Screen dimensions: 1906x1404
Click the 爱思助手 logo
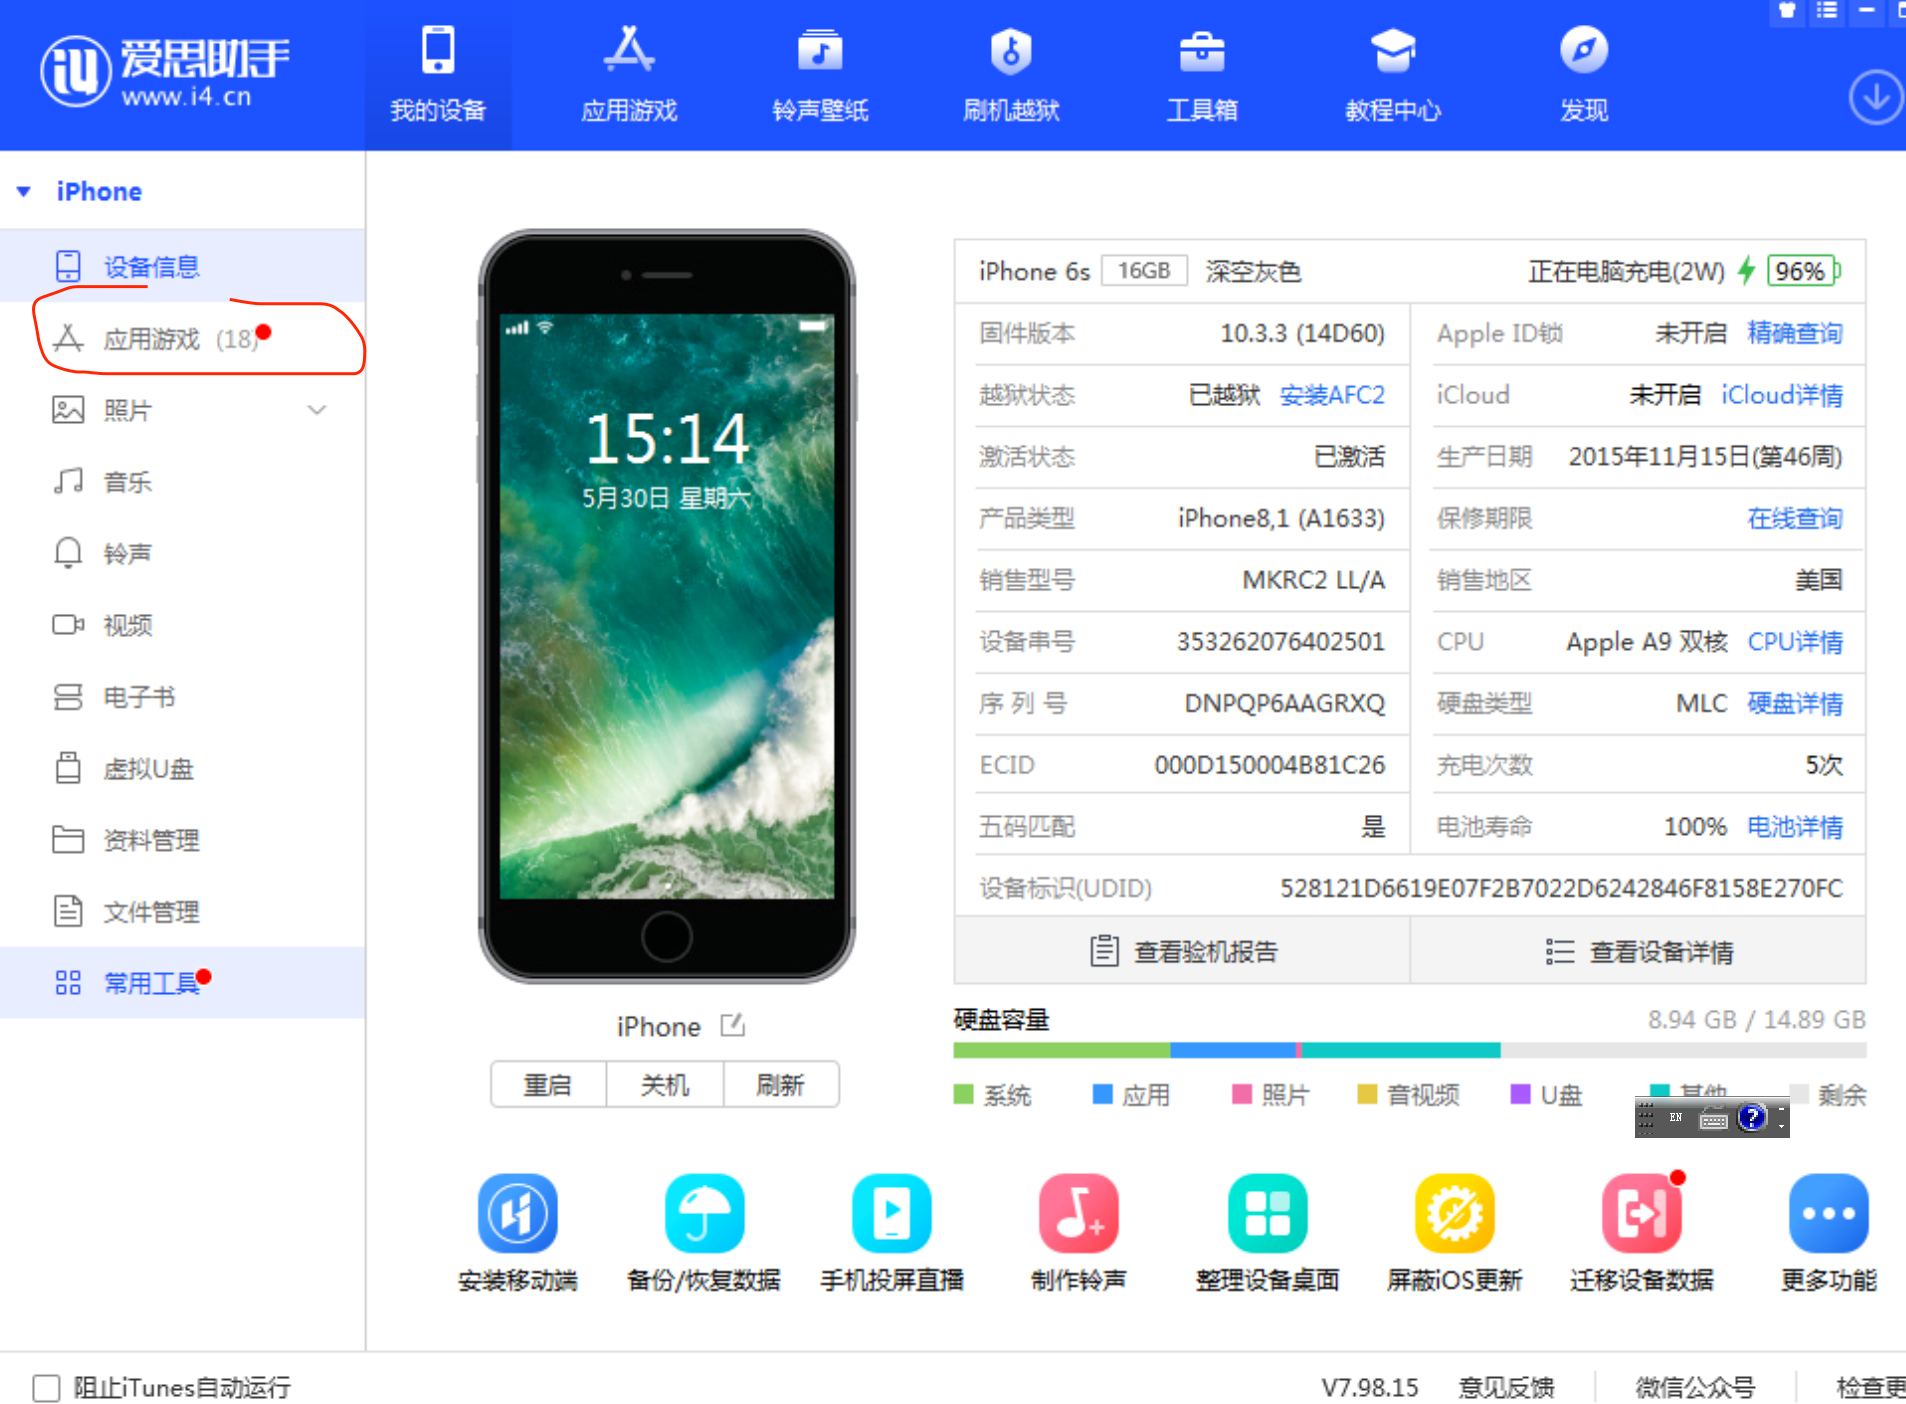(165, 70)
